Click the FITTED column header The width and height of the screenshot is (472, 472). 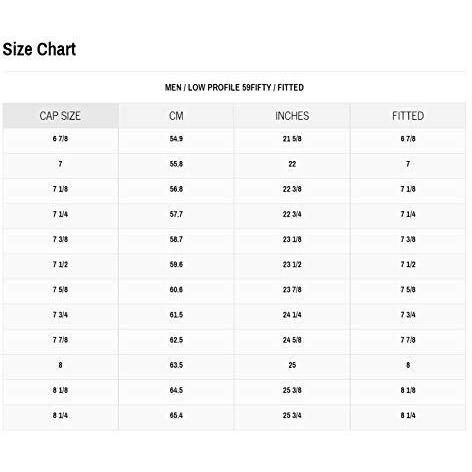pyautogui.click(x=408, y=116)
